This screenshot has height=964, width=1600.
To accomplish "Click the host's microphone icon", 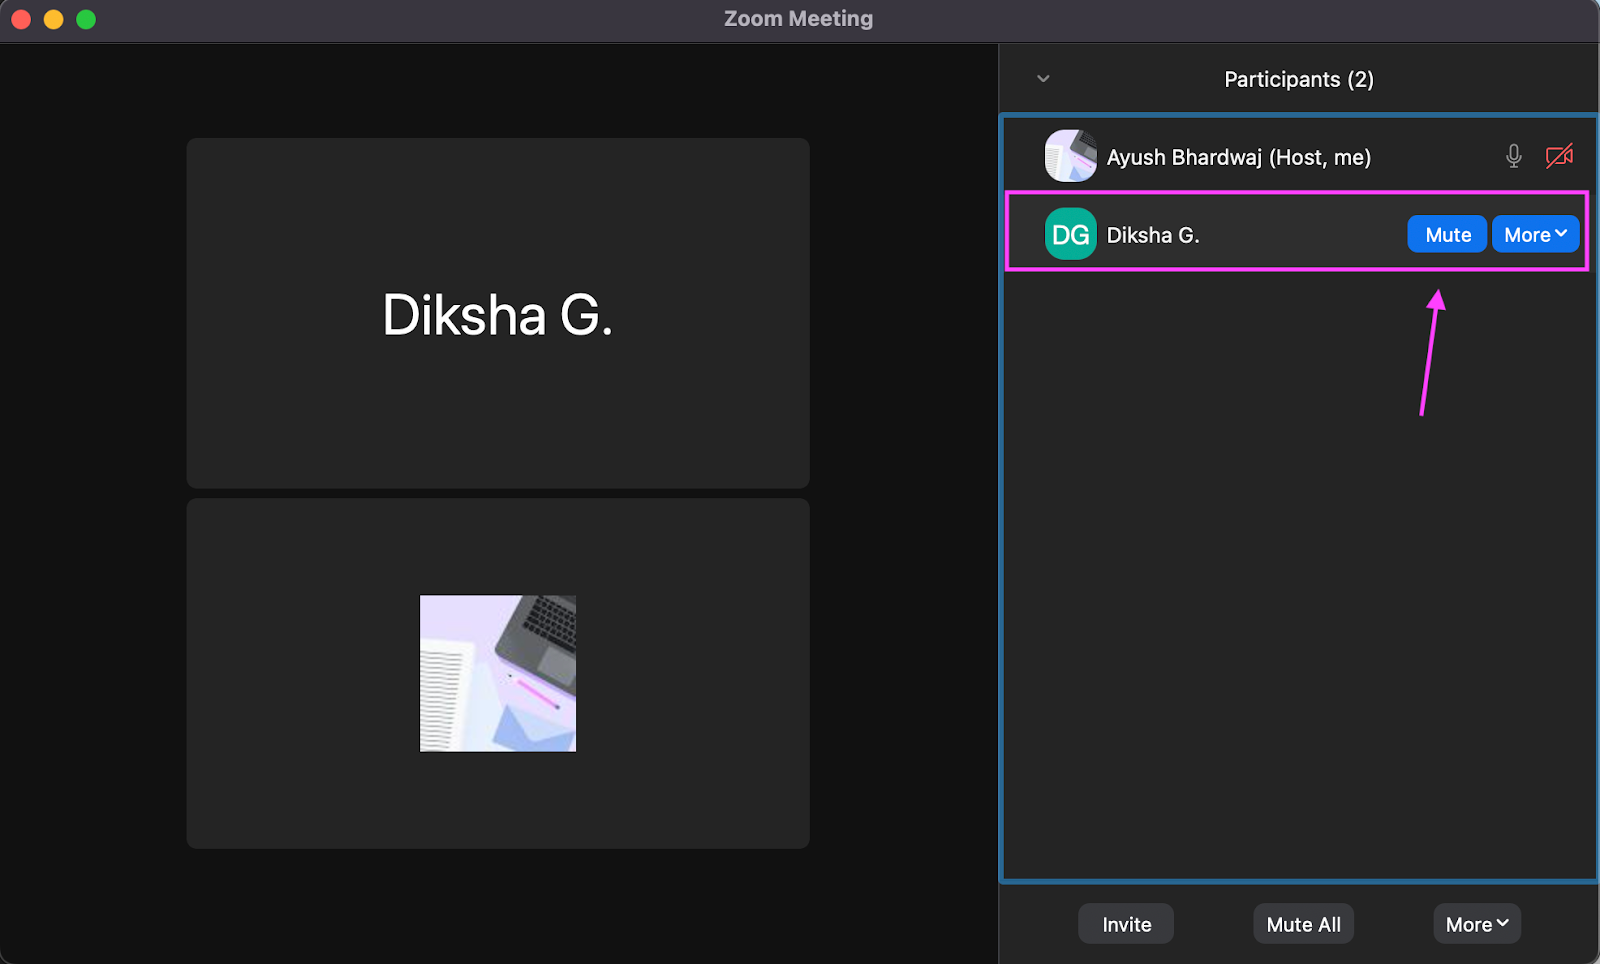I will coord(1513,155).
